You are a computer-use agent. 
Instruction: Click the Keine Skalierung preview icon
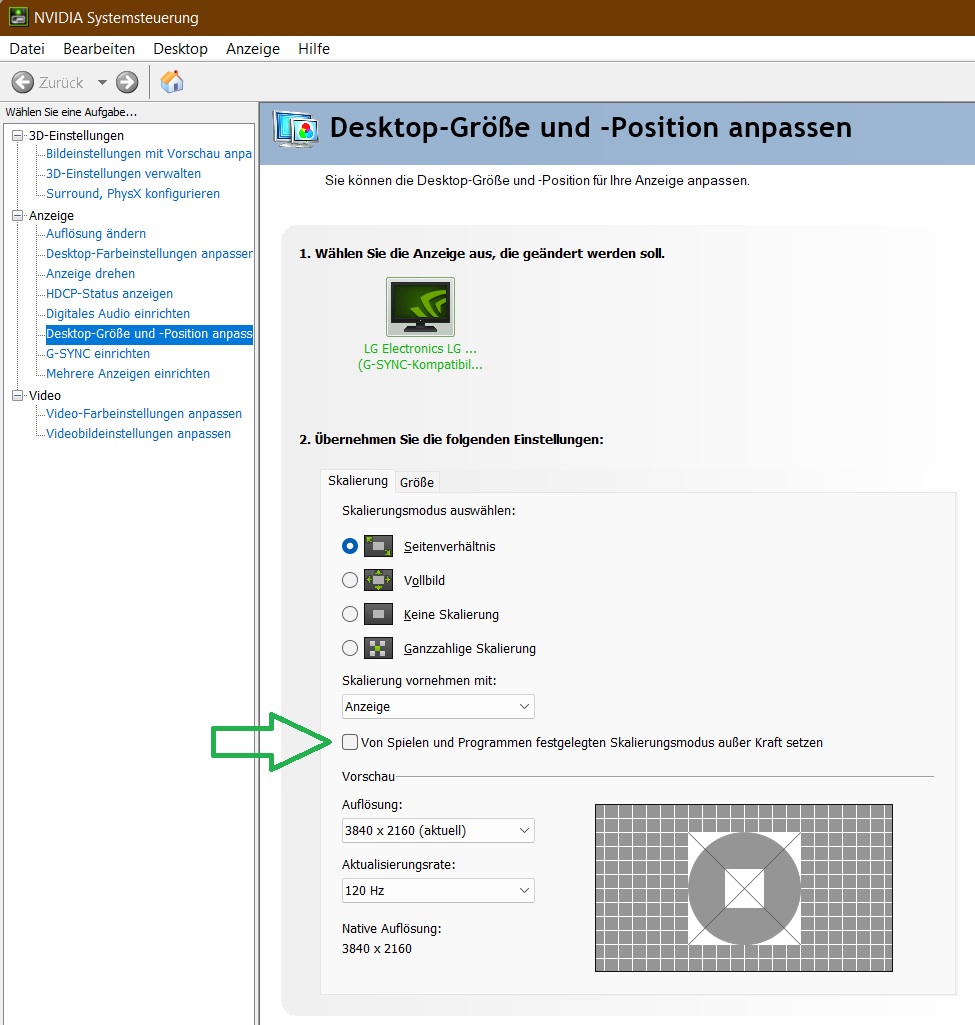tap(378, 614)
